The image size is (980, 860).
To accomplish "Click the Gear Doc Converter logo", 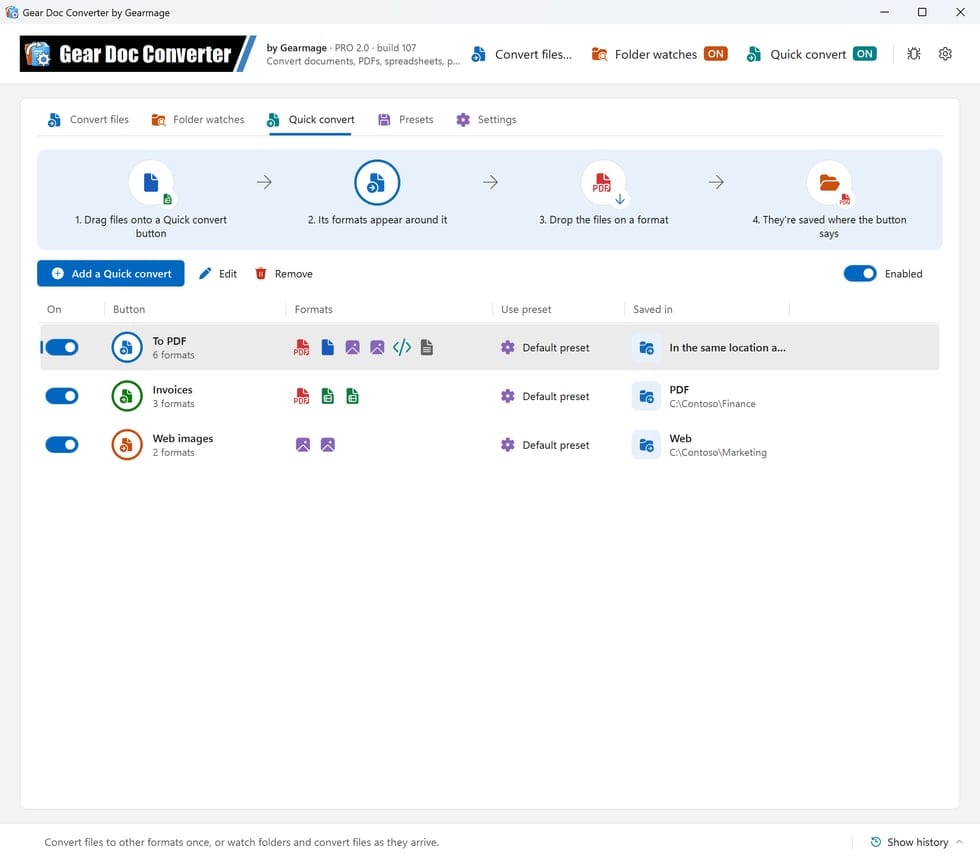I will click(138, 54).
